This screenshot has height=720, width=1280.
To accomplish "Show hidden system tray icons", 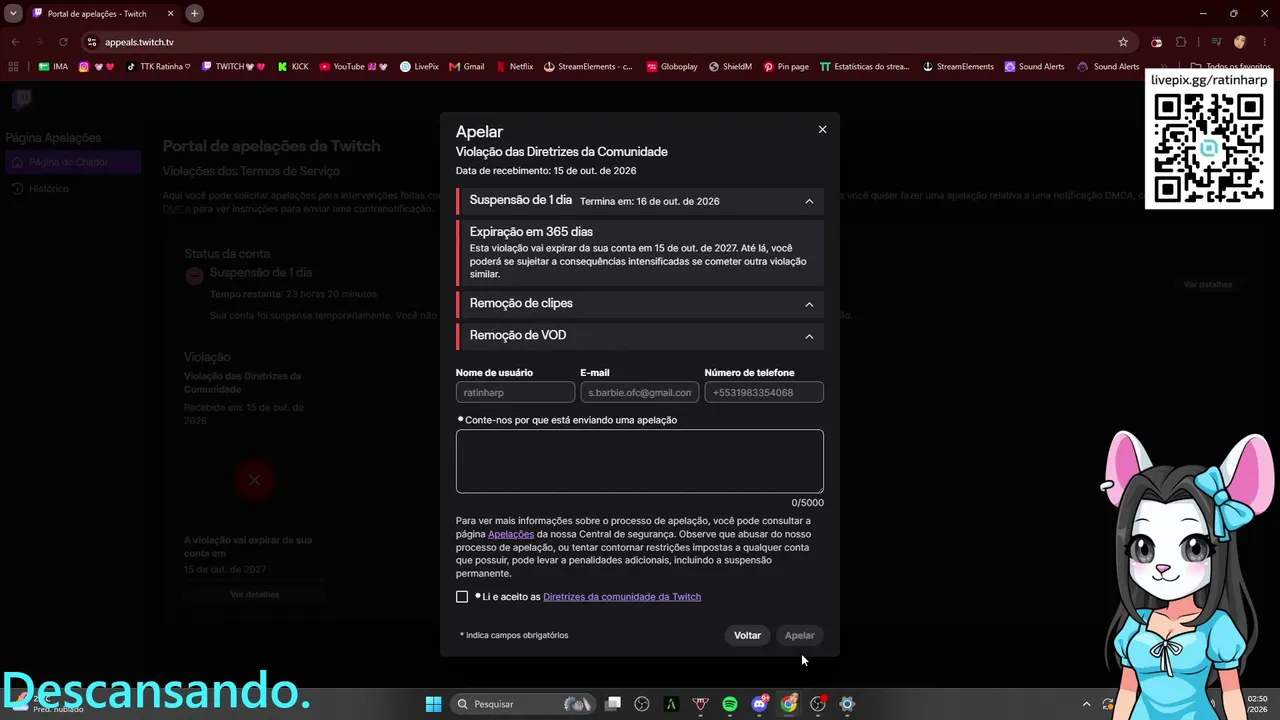I will [1086, 704].
